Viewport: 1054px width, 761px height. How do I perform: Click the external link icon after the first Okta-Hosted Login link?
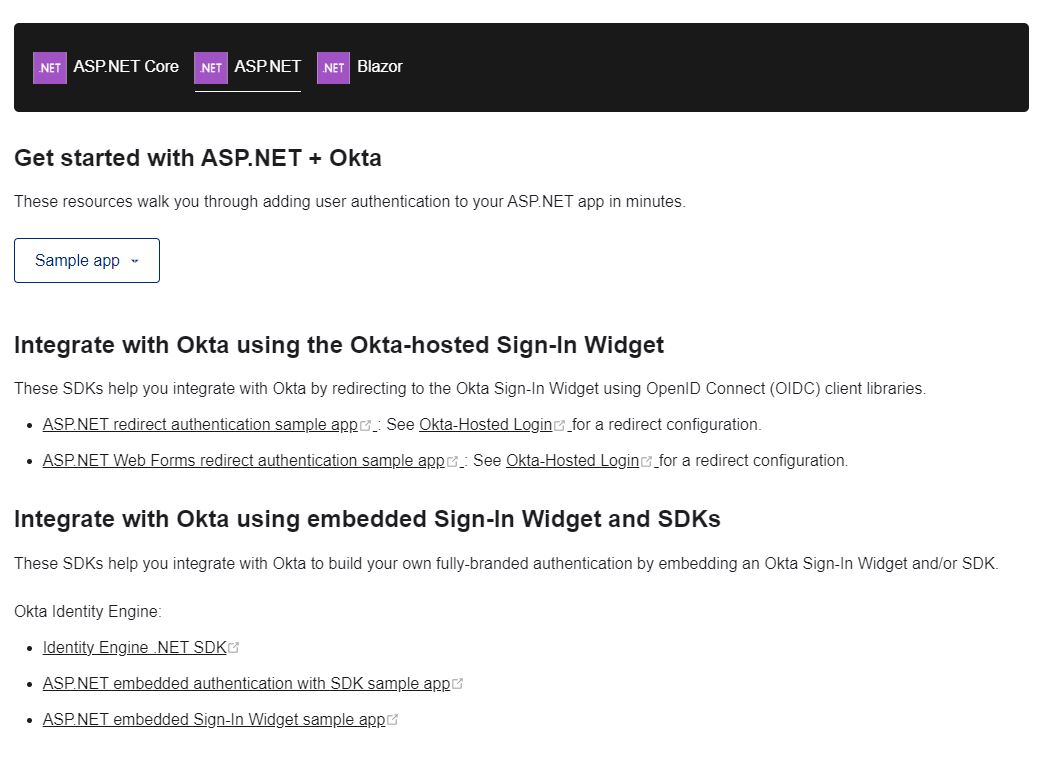click(557, 422)
